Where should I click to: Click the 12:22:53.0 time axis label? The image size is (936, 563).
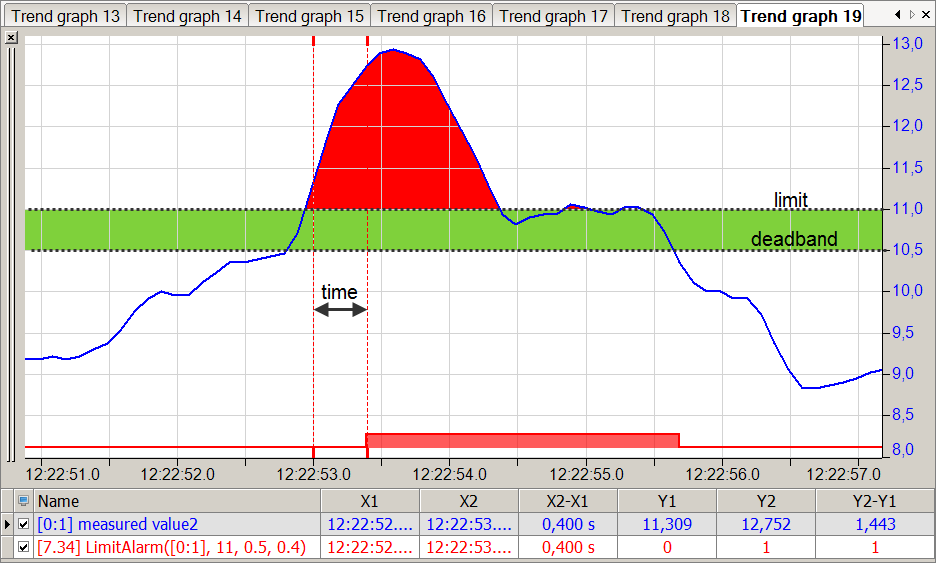point(313,474)
